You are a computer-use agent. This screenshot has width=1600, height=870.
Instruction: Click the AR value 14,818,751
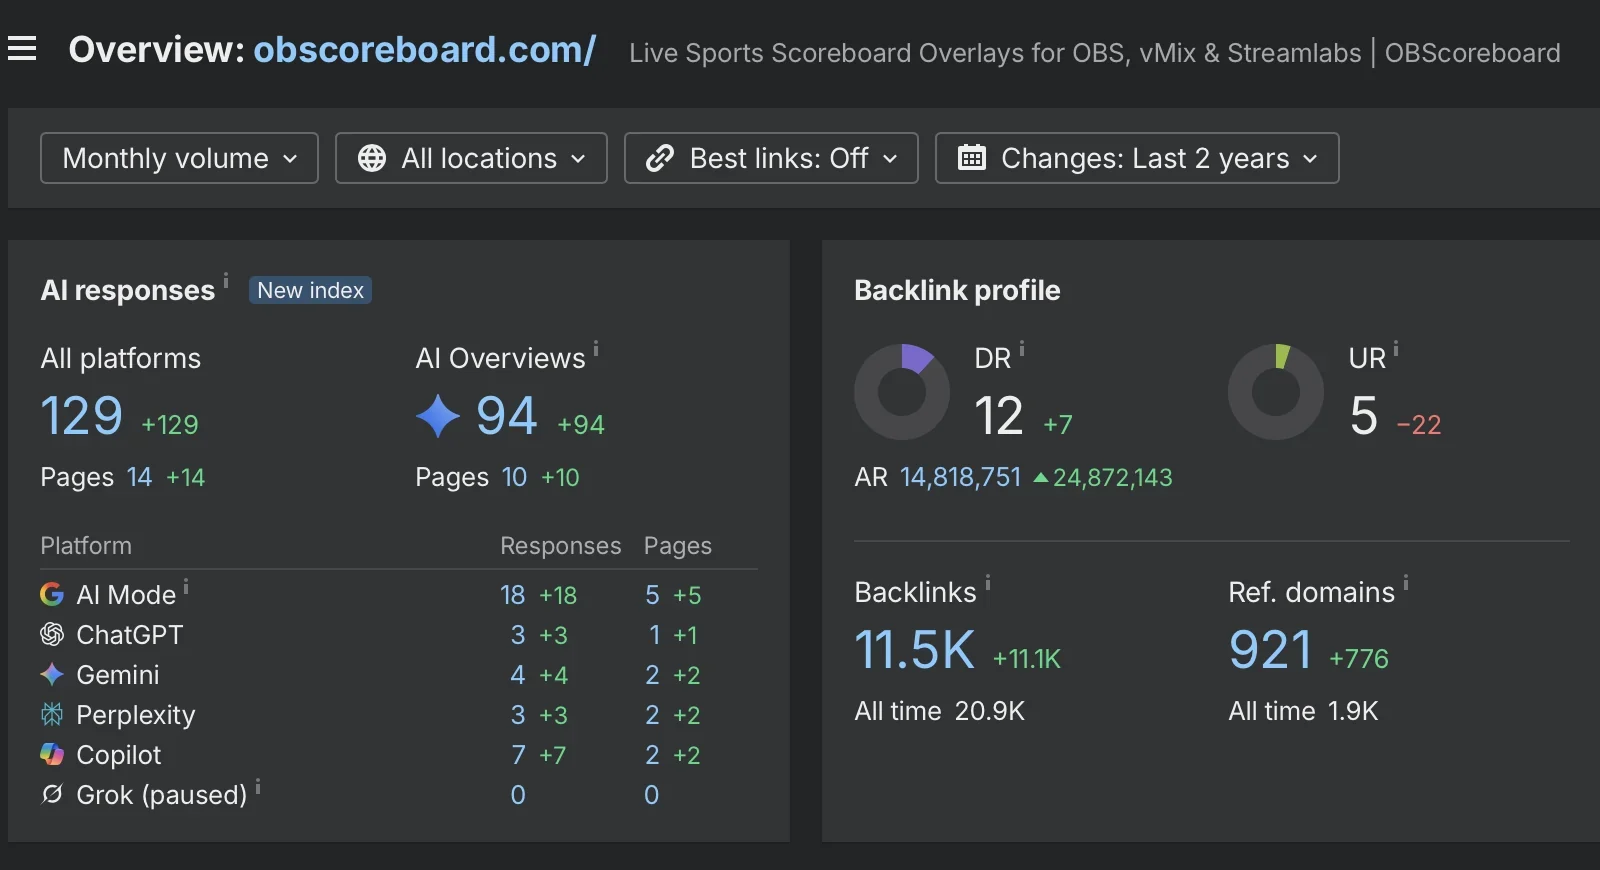(x=961, y=477)
